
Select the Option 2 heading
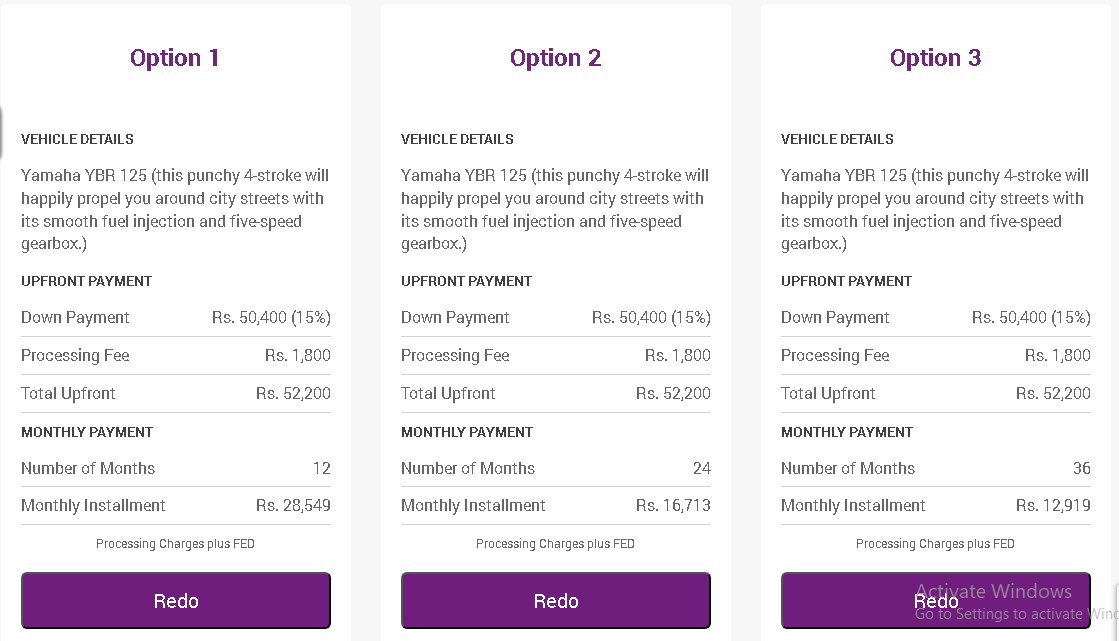[x=555, y=58]
